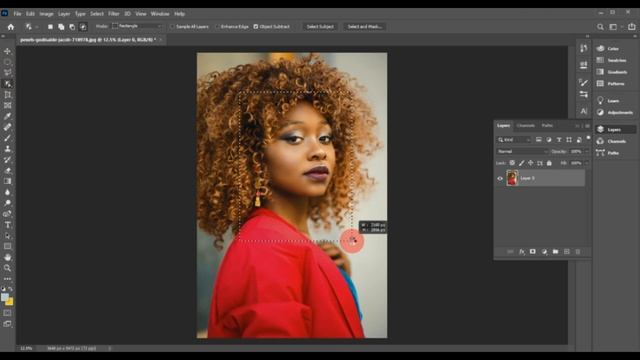Select the Rectangle shape tool
640x360 pixels.
tap(7, 247)
